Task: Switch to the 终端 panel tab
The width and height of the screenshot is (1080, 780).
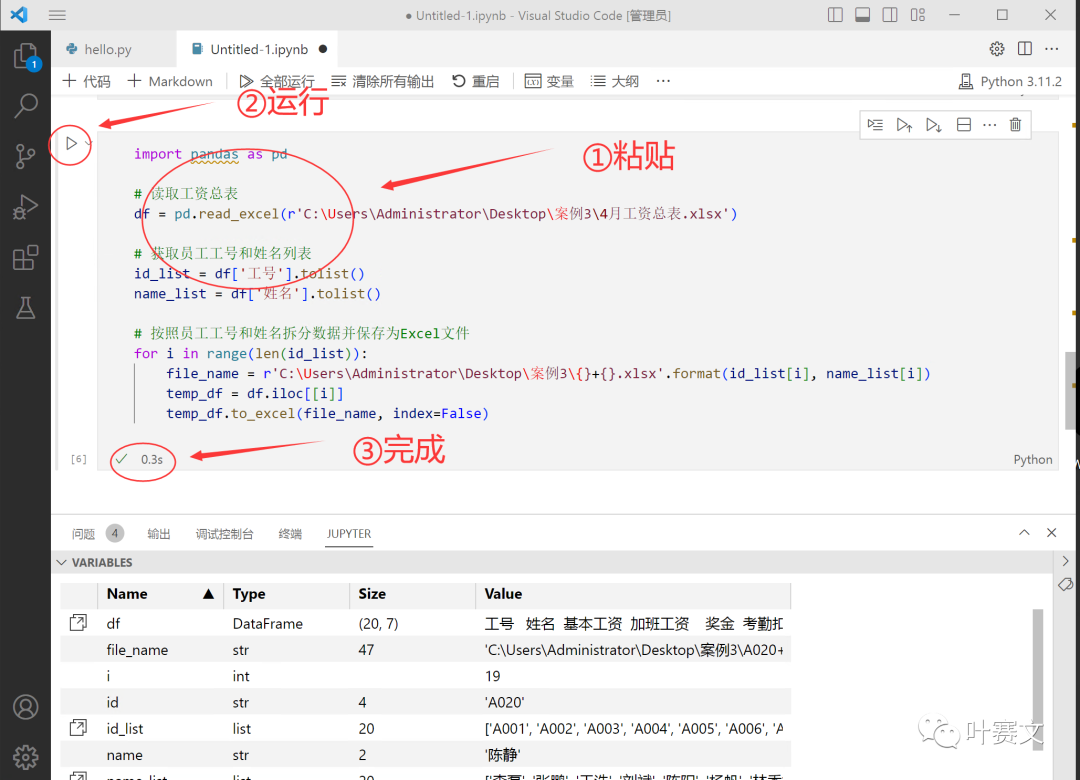Action: click(x=289, y=533)
